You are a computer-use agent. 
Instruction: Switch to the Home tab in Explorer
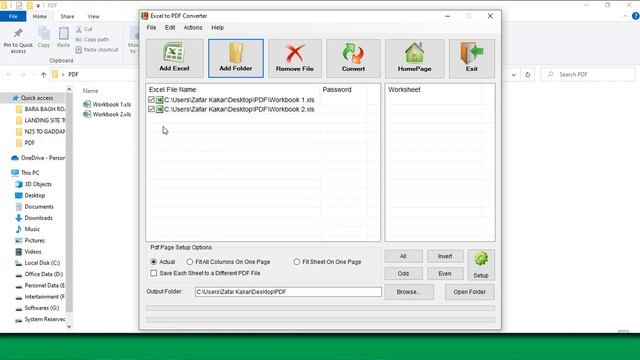tap(40, 16)
